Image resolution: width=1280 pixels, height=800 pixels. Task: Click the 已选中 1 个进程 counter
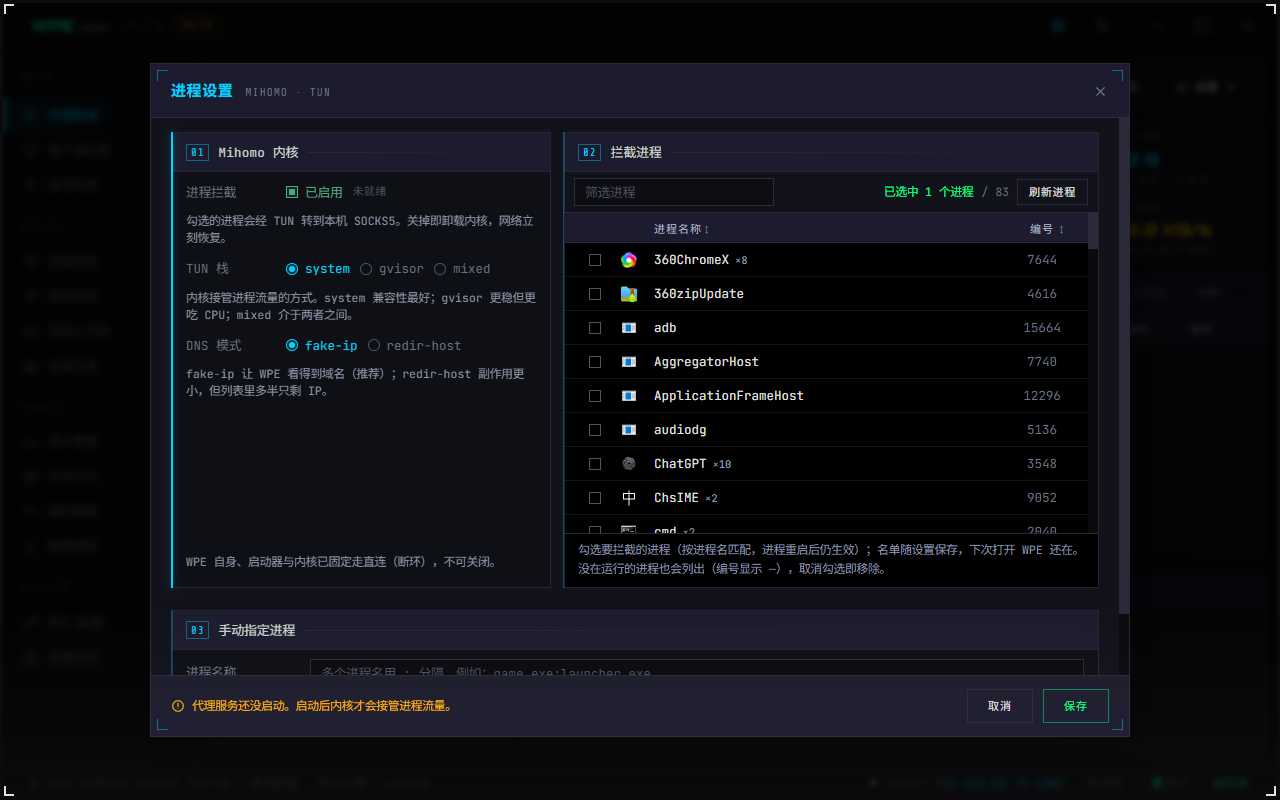point(929,192)
